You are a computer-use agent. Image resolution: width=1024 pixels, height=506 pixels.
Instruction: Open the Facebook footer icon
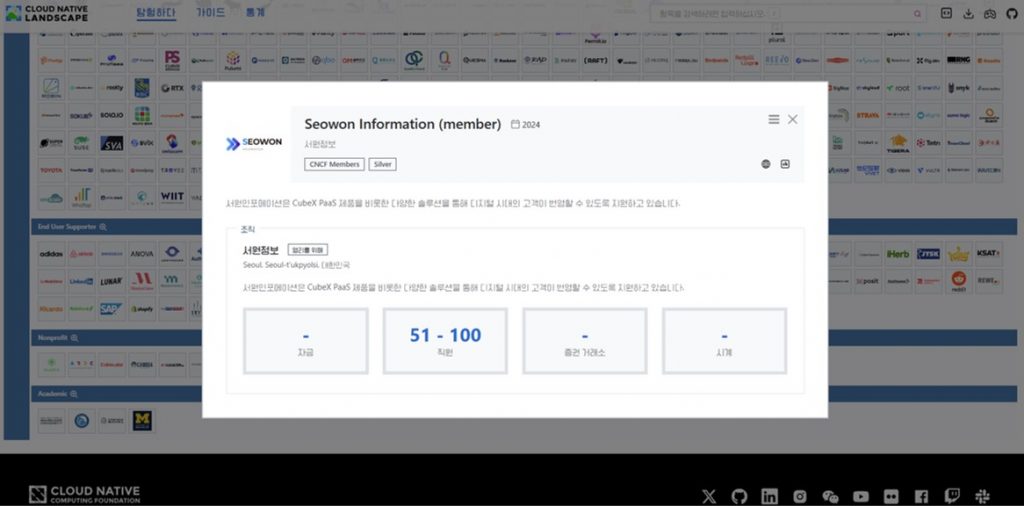point(921,497)
